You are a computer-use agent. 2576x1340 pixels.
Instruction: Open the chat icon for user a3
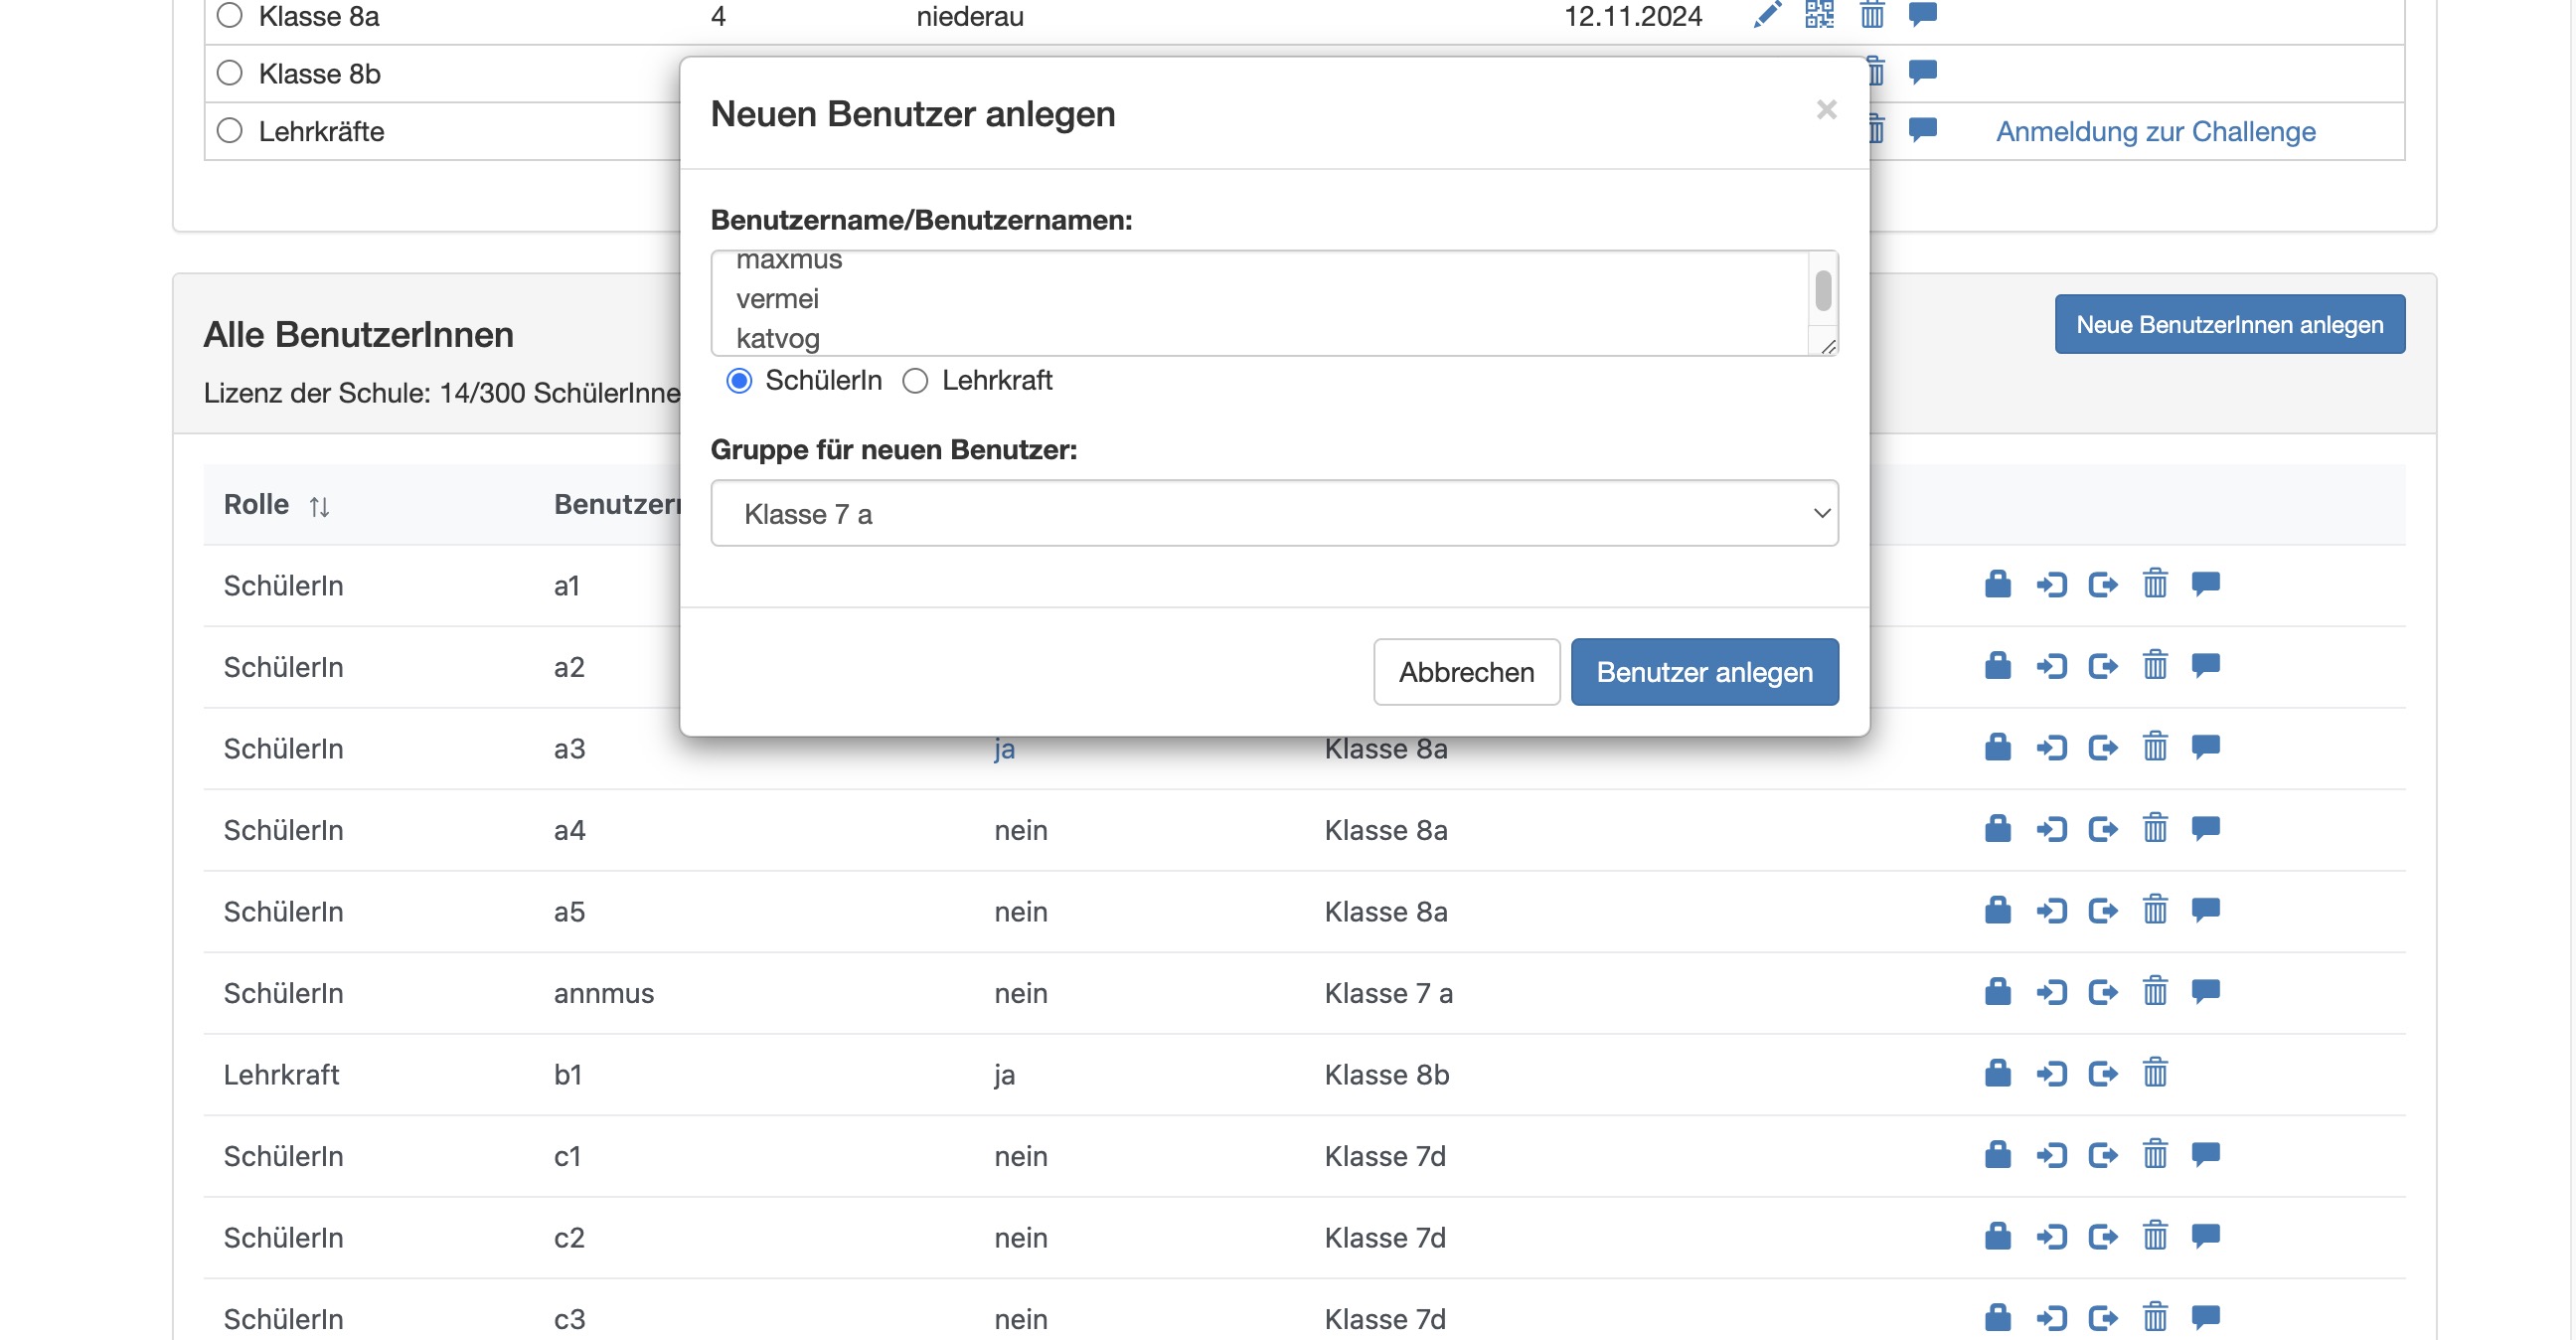pos(2206,747)
